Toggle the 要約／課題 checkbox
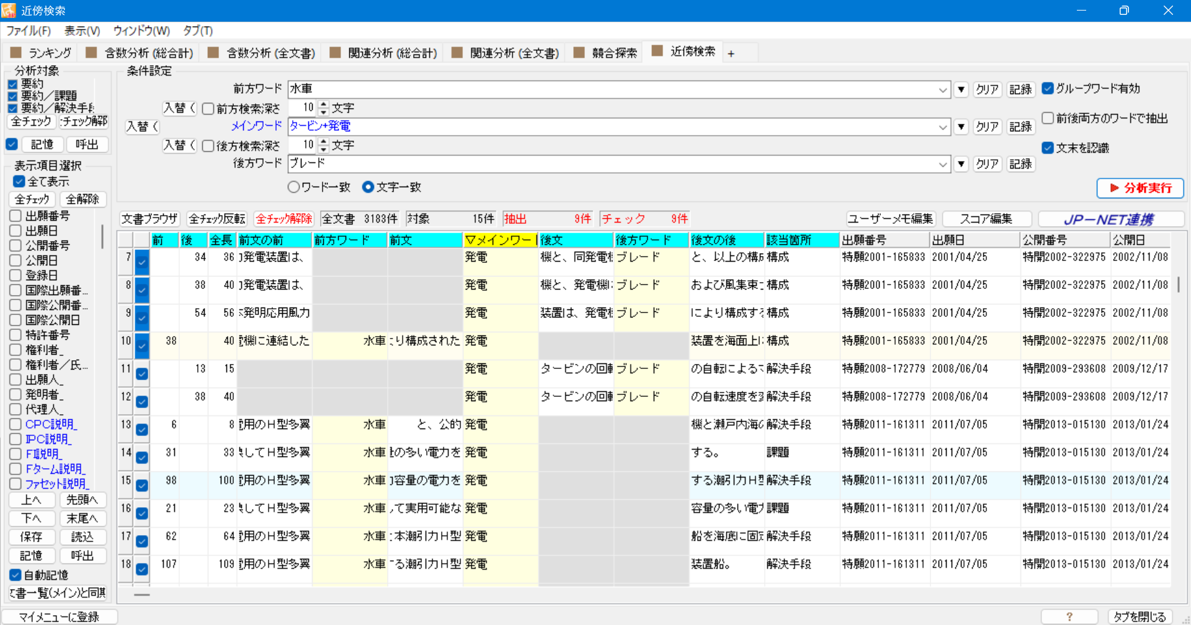1191x625 pixels. pos(12,96)
